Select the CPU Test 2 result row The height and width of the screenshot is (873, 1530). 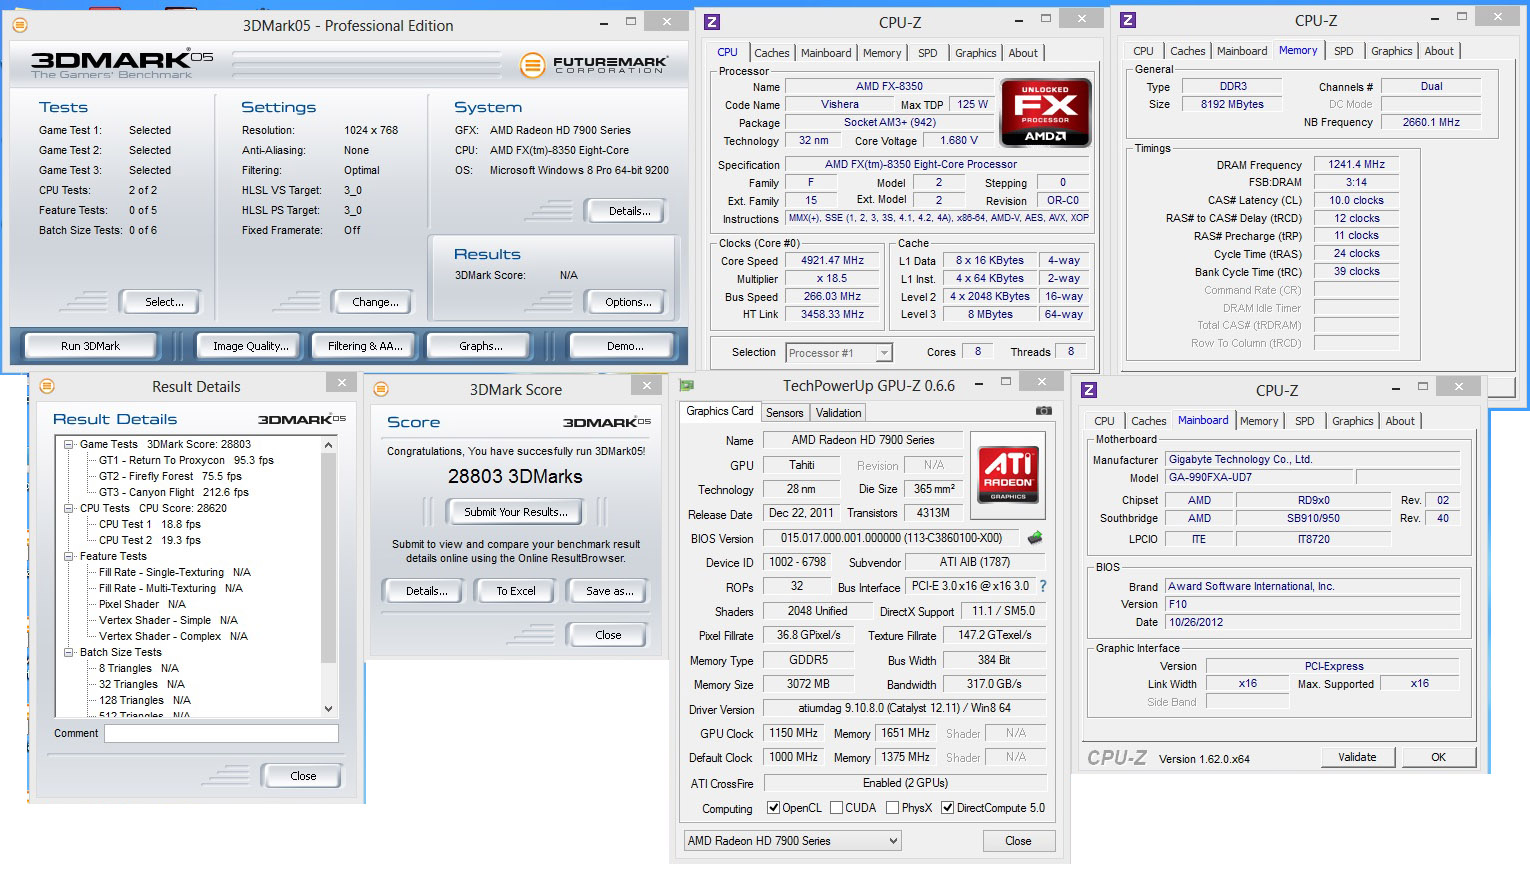click(149, 540)
